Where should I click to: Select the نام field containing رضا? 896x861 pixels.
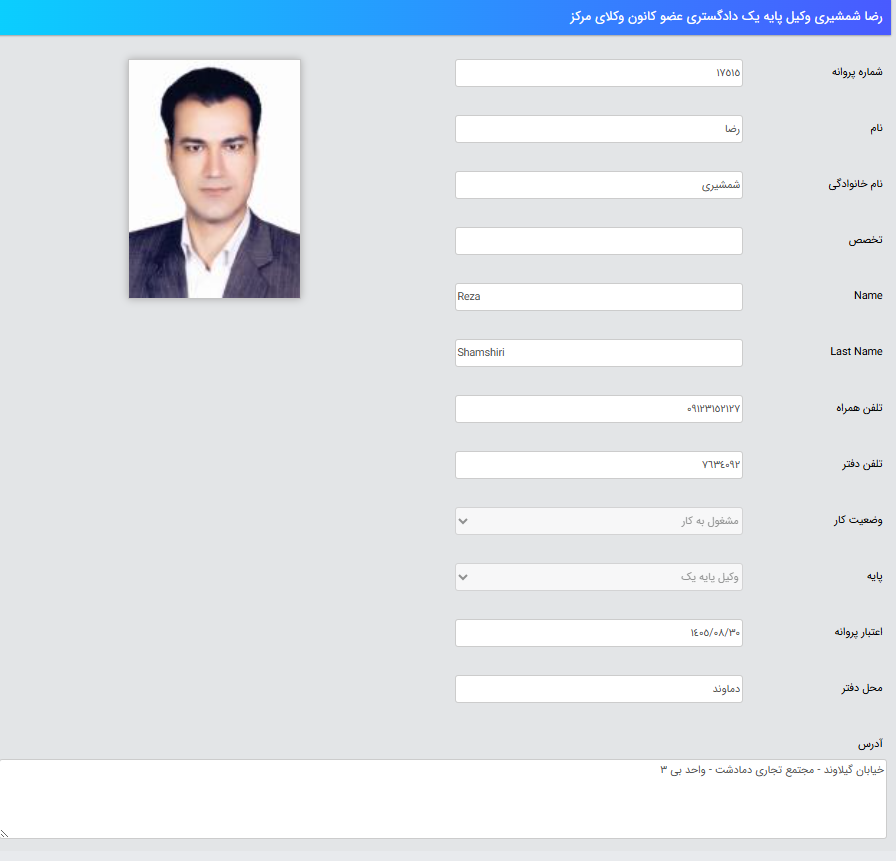598,128
